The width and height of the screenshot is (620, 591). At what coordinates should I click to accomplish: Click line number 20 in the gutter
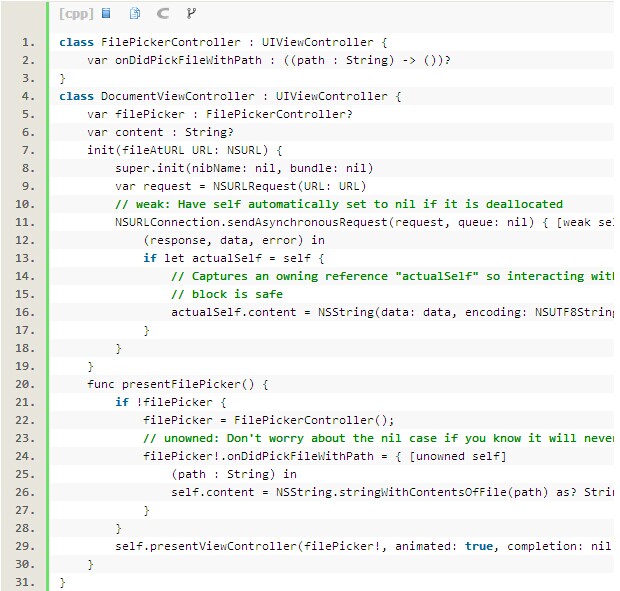26,383
